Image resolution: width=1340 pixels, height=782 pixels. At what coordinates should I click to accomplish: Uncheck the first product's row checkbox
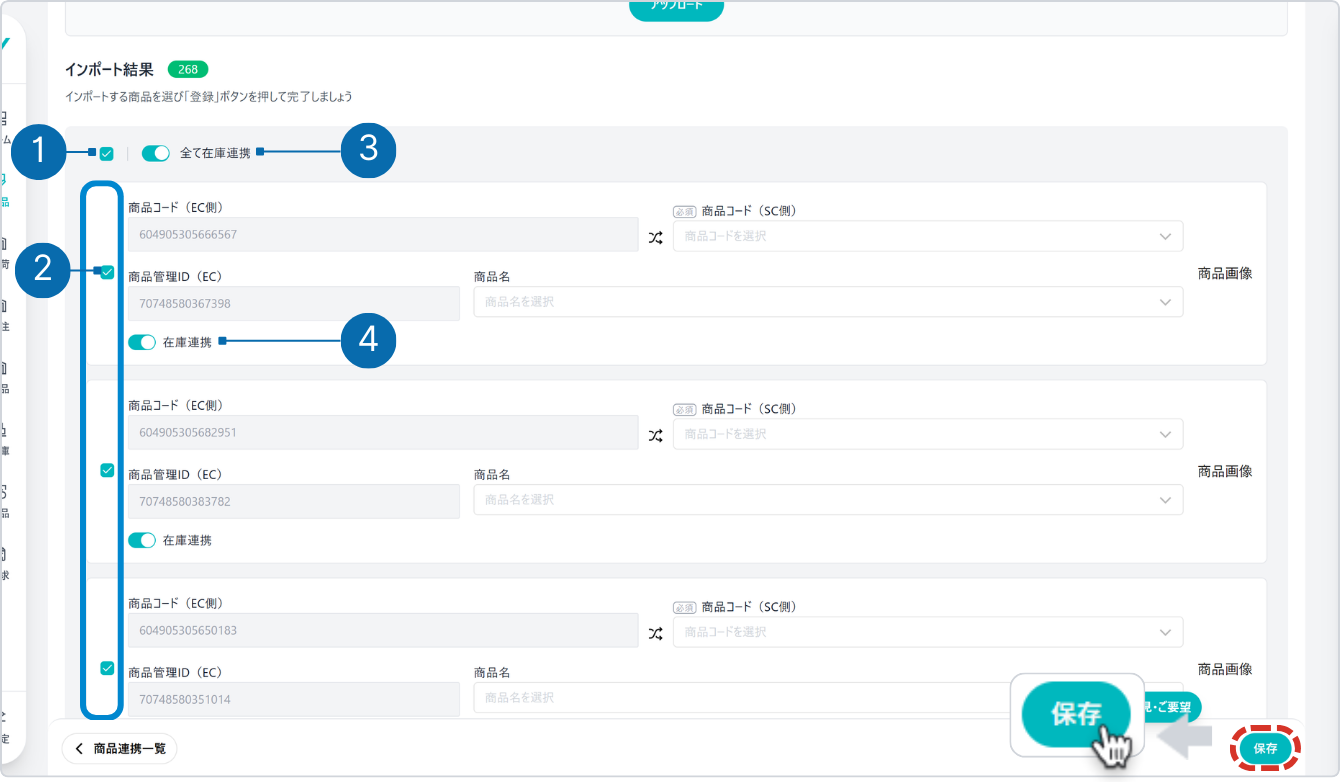[107, 272]
